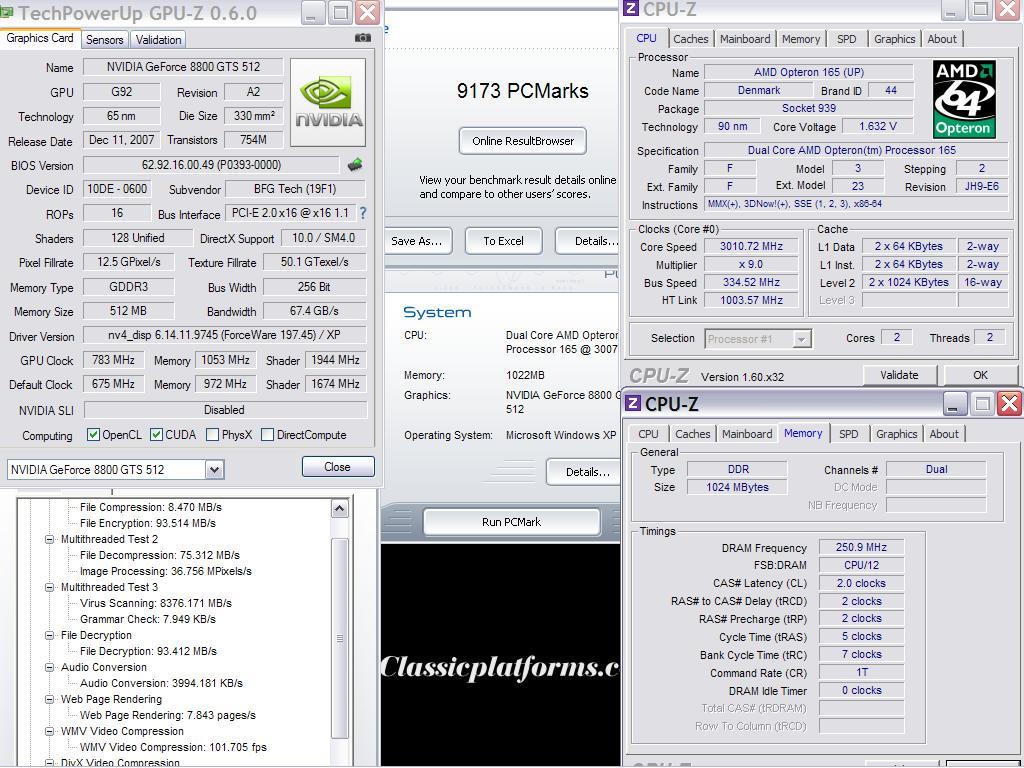Click the CAS# Latency 2.0 clocks value

click(861, 583)
